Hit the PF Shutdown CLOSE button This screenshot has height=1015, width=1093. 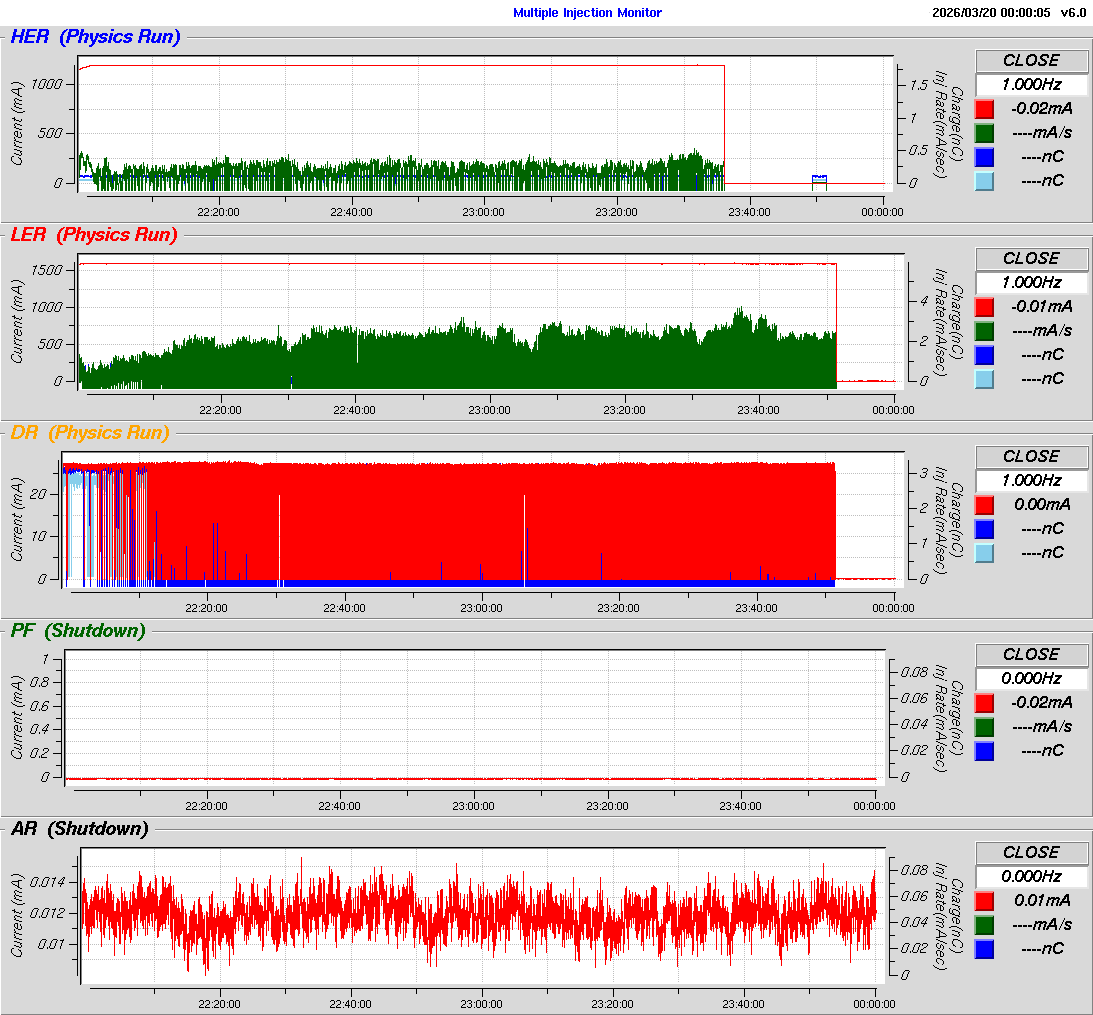click(1031, 654)
